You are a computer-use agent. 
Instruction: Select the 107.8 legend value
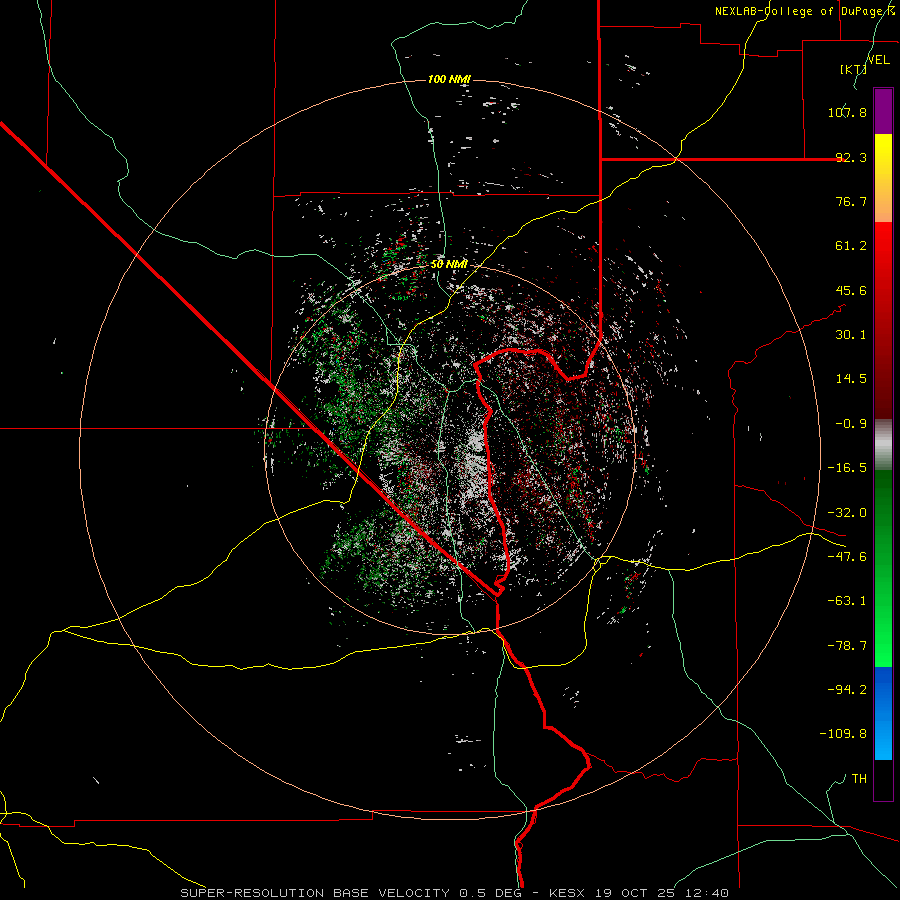847,112
